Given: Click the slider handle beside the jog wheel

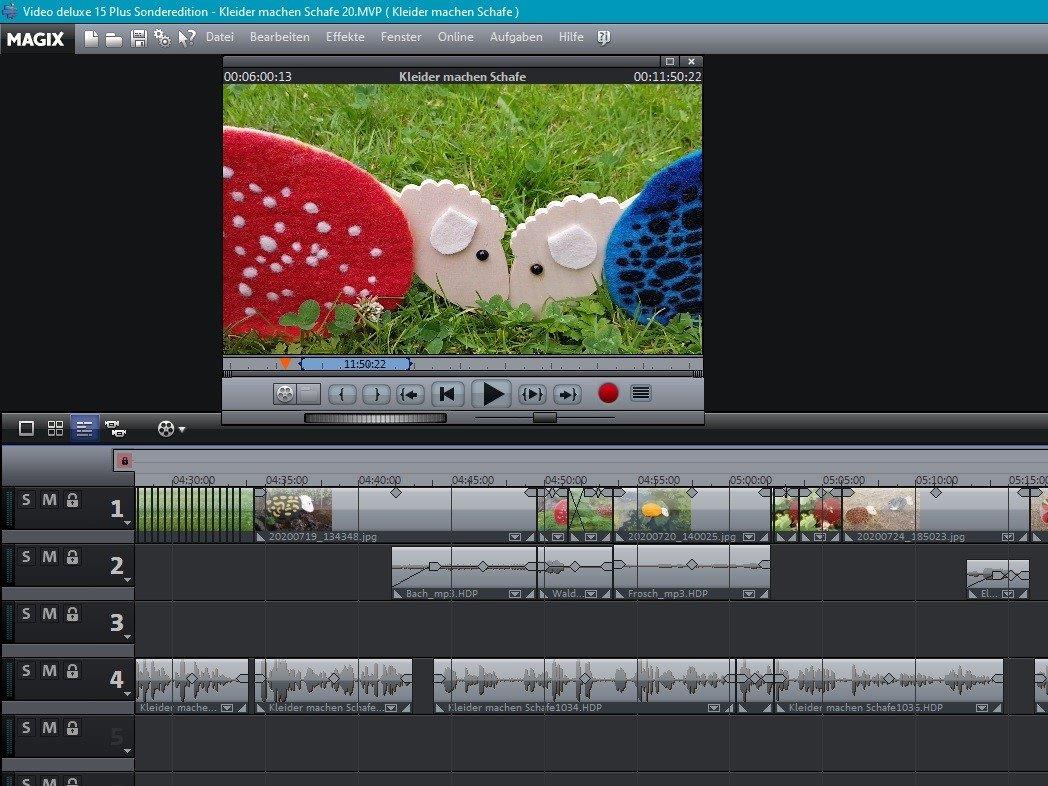Looking at the screenshot, I should pyautogui.click(x=544, y=417).
